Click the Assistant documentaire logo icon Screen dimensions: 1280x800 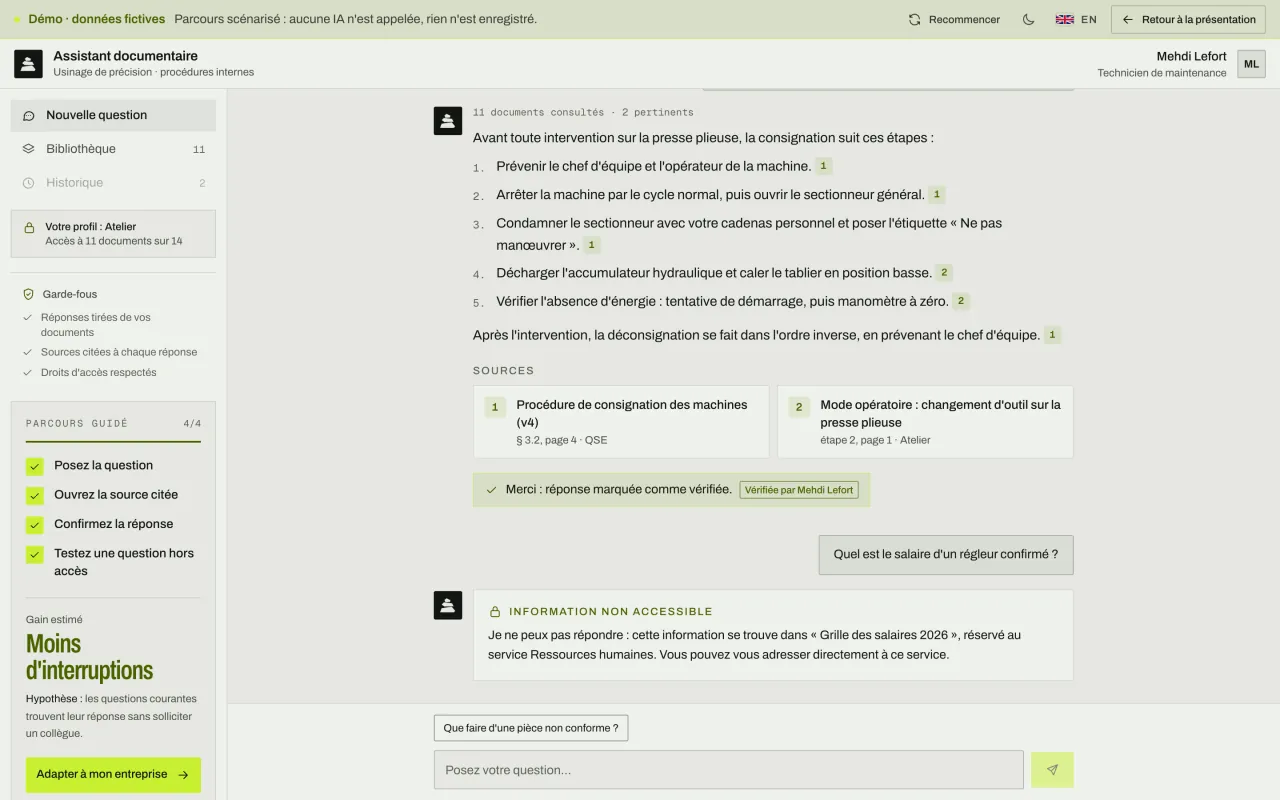coord(28,64)
